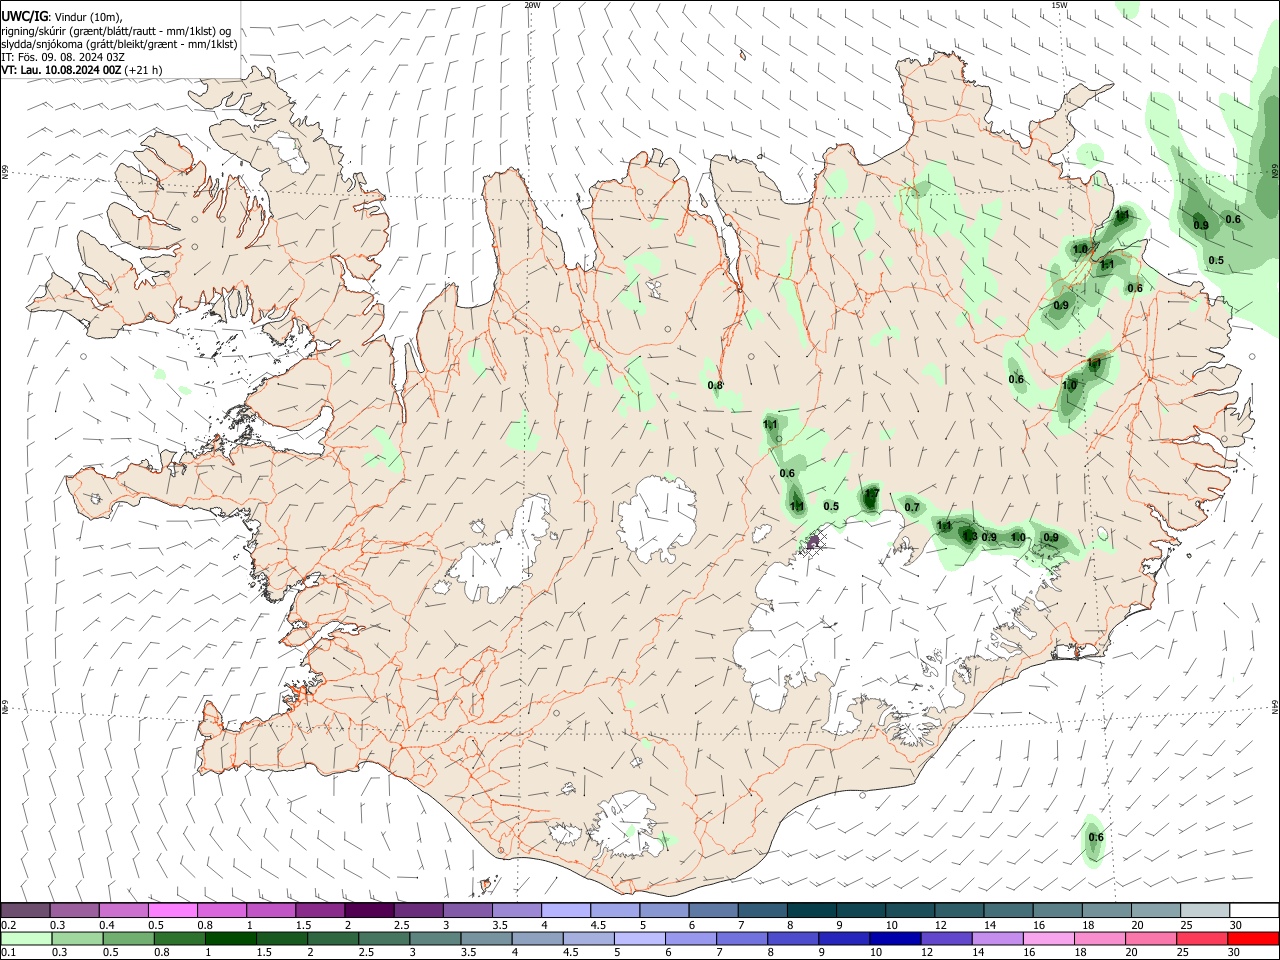Click the 'slydda/snjókoma' legend description line

119,44
